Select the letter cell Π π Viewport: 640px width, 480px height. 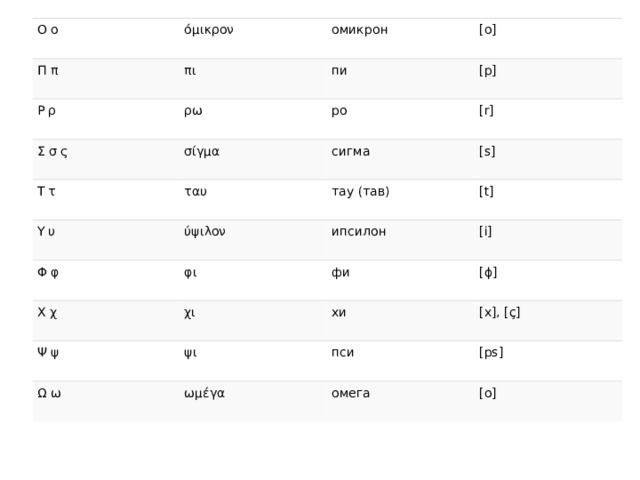tap(48, 70)
